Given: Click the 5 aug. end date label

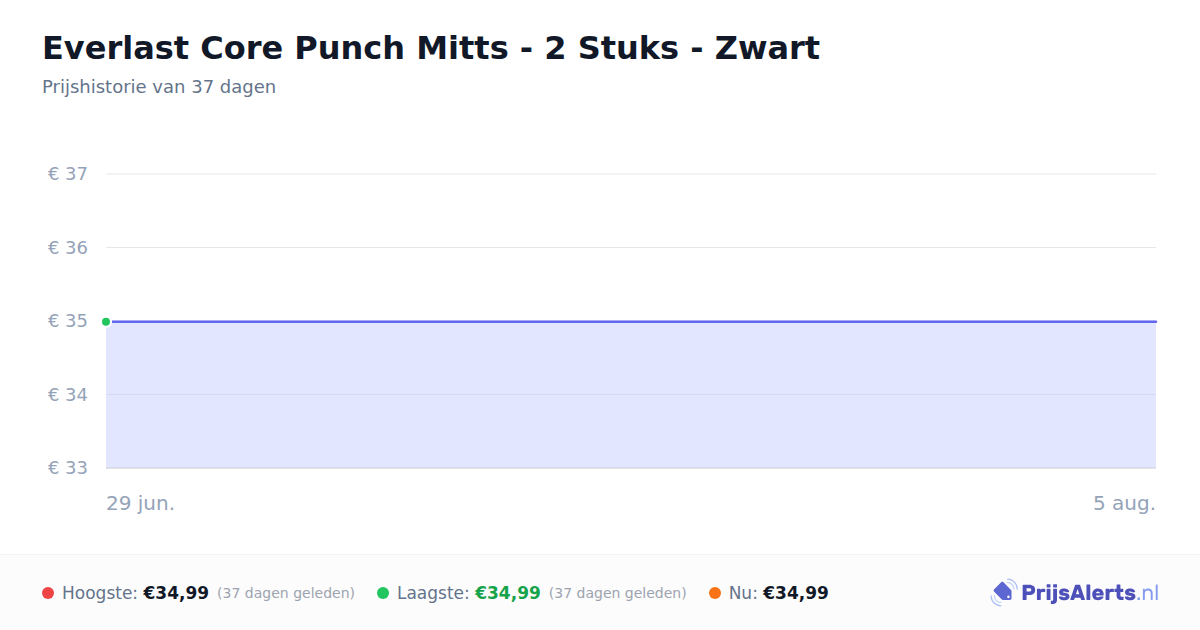Looking at the screenshot, I should point(1124,503).
